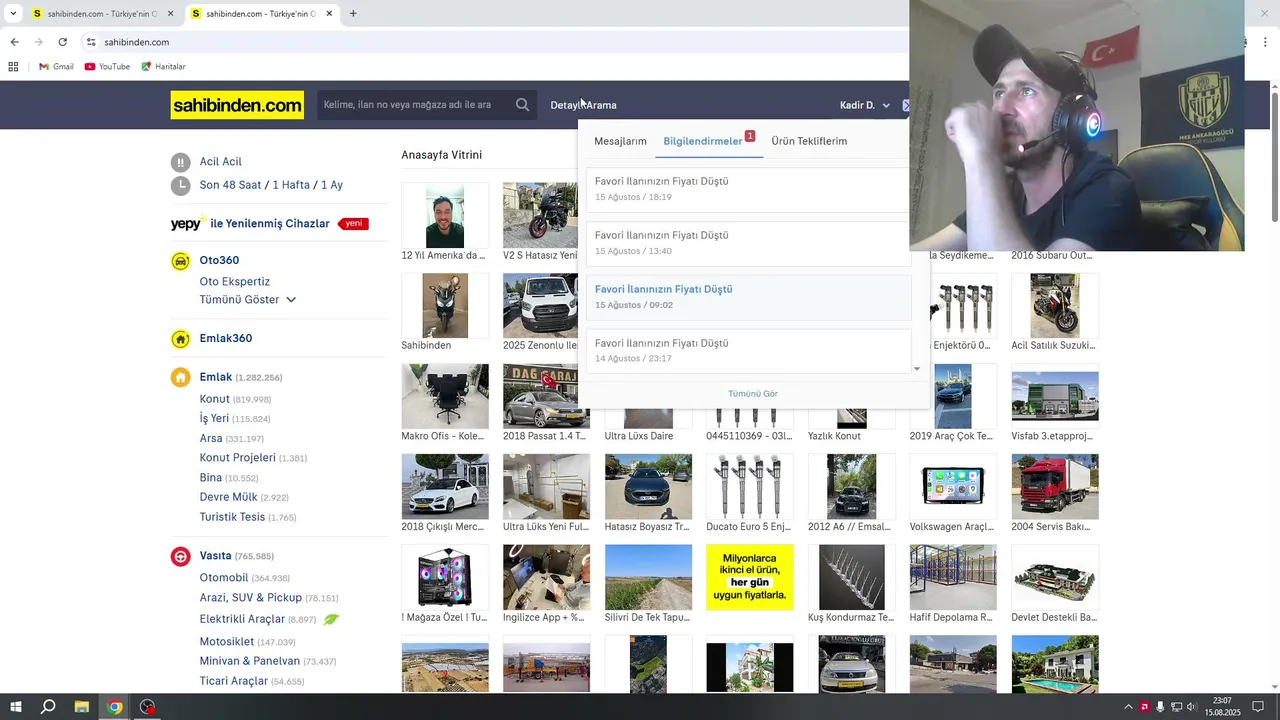The height and width of the screenshot is (720, 1280).
Task: Open the 1 Hafta listings link
Action: [x=291, y=185]
